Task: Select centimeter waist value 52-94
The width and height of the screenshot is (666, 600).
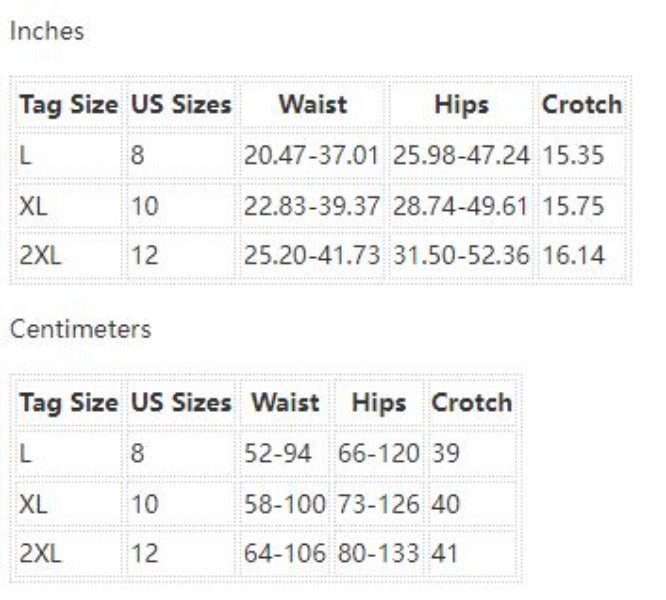Action: click(x=278, y=454)
